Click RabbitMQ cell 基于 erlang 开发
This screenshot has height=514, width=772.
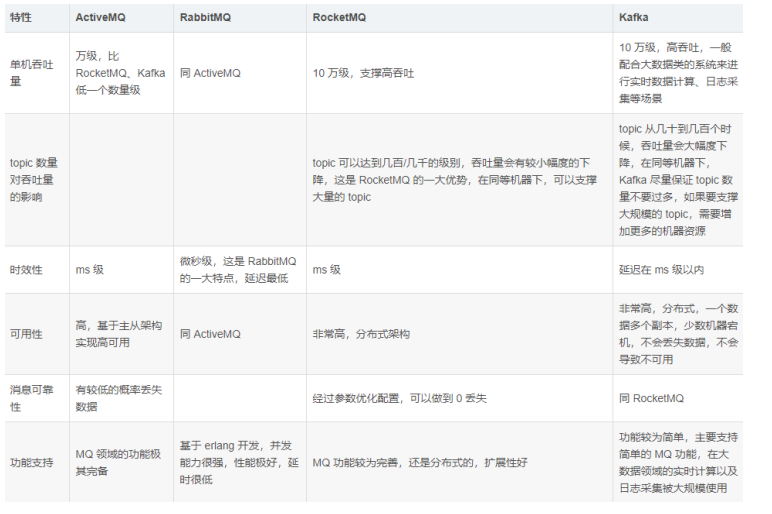click(239, 462)
